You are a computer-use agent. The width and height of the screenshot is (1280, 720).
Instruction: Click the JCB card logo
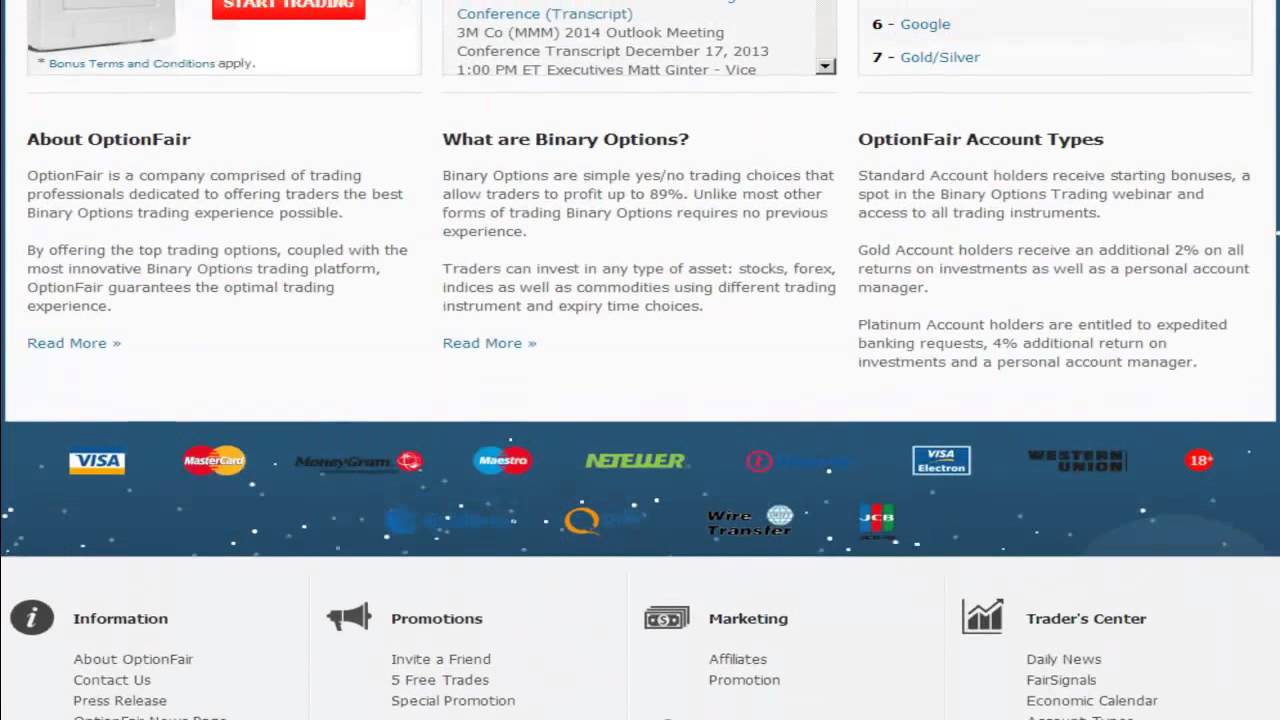[x=877, y=520]
